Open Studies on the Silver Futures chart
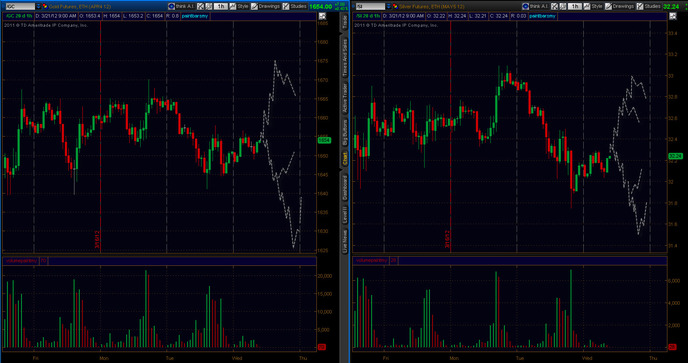Viewport: 688px width, 363px height. click(x=649, y=6)
